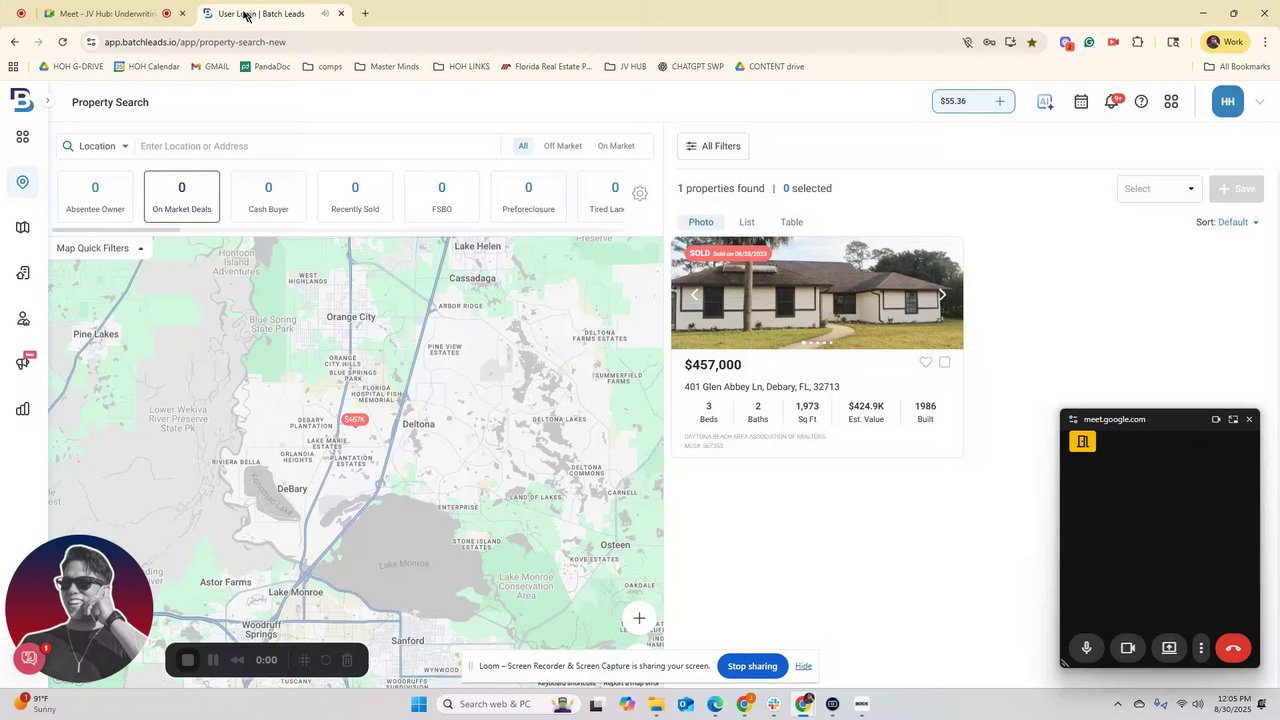Open more options in Meet mini window

point(1201,648)
